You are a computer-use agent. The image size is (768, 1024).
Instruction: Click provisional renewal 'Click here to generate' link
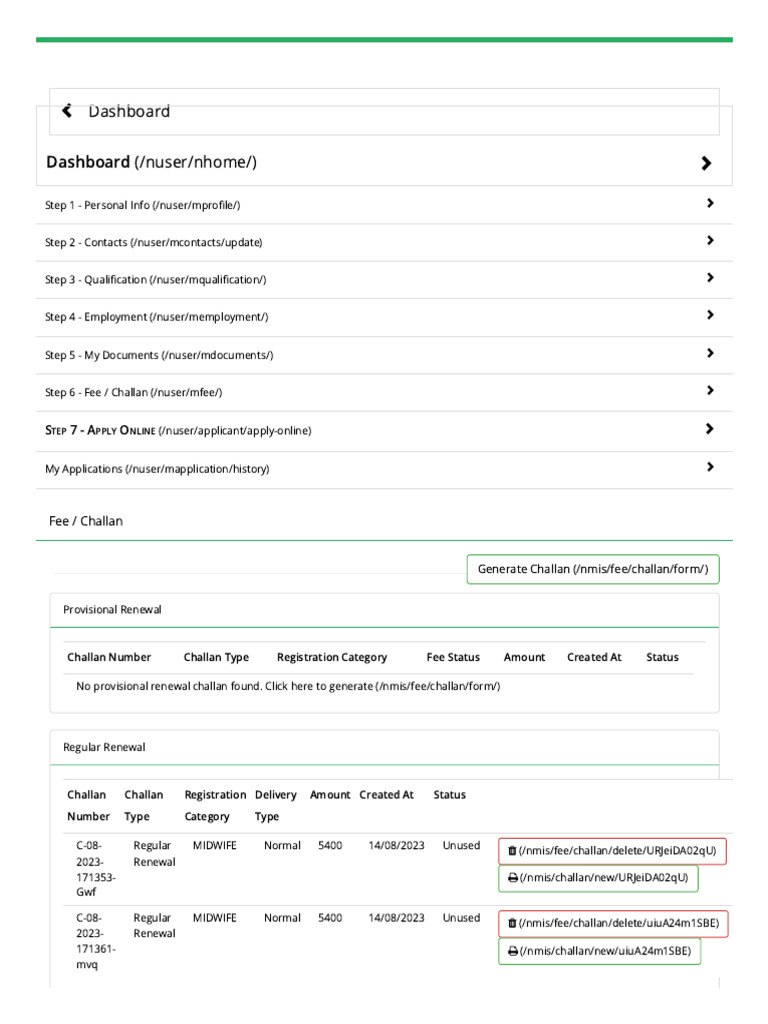tap(382, 686)
